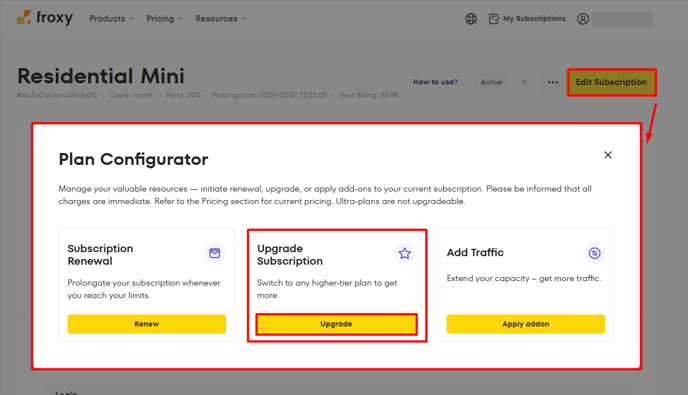Screen dimensions: 688x395
Task: Close the Plan Configurator dialog
Action: (x=608, y=155)
